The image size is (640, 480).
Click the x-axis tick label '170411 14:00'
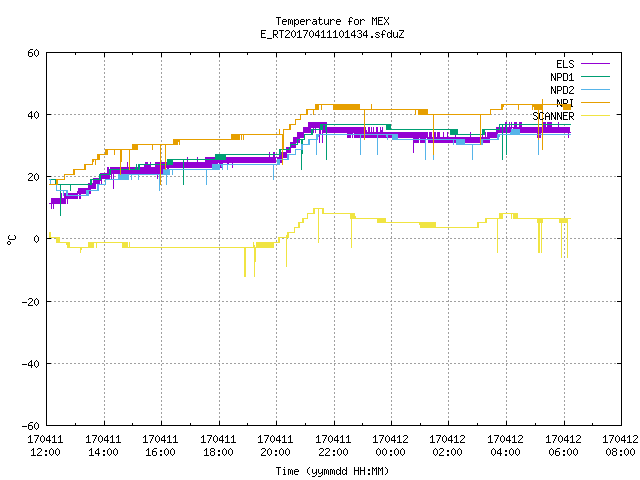point(103,446)
